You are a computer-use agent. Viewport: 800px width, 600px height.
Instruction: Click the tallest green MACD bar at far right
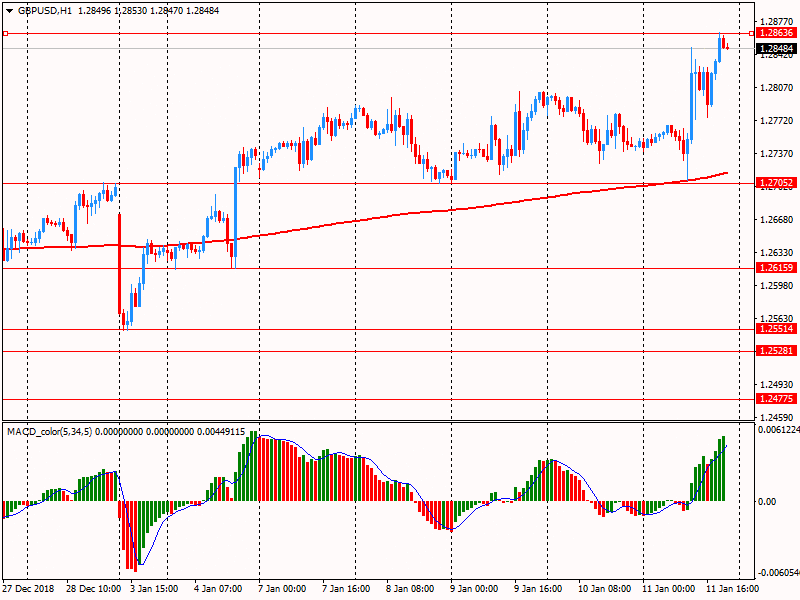click(722, 468)
